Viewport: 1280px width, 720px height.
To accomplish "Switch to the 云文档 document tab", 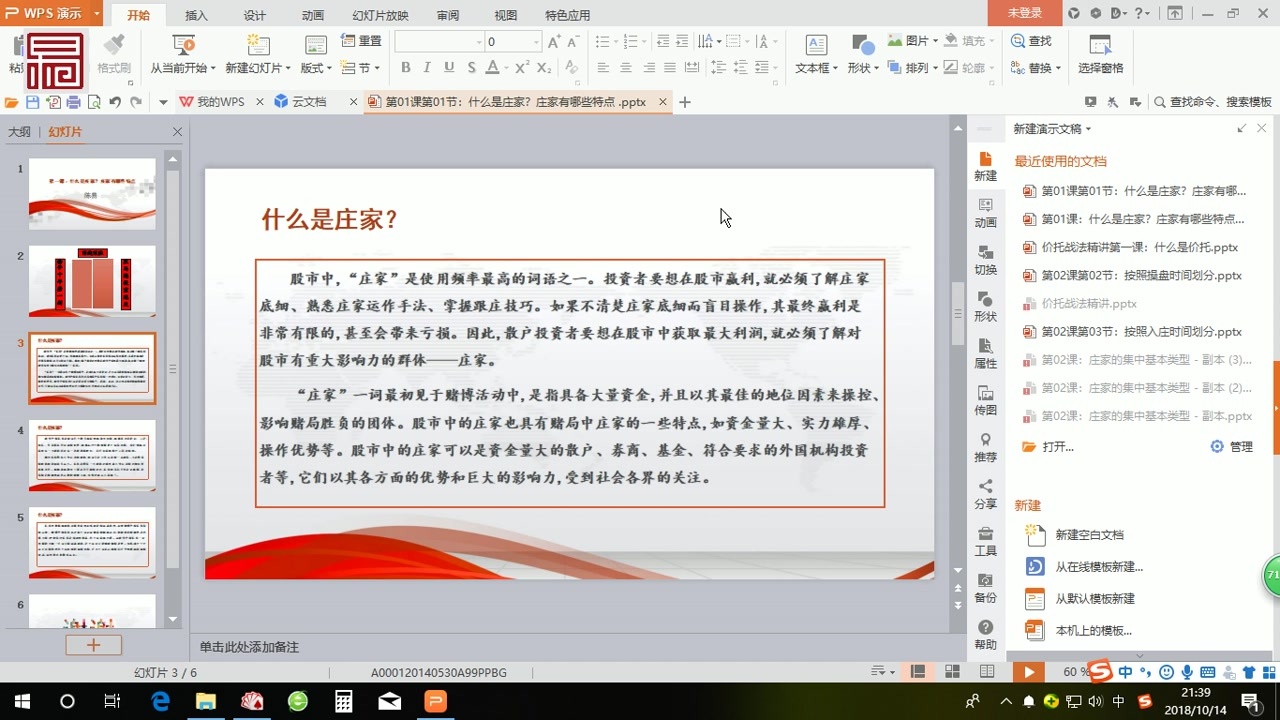I will coord(309,102).
